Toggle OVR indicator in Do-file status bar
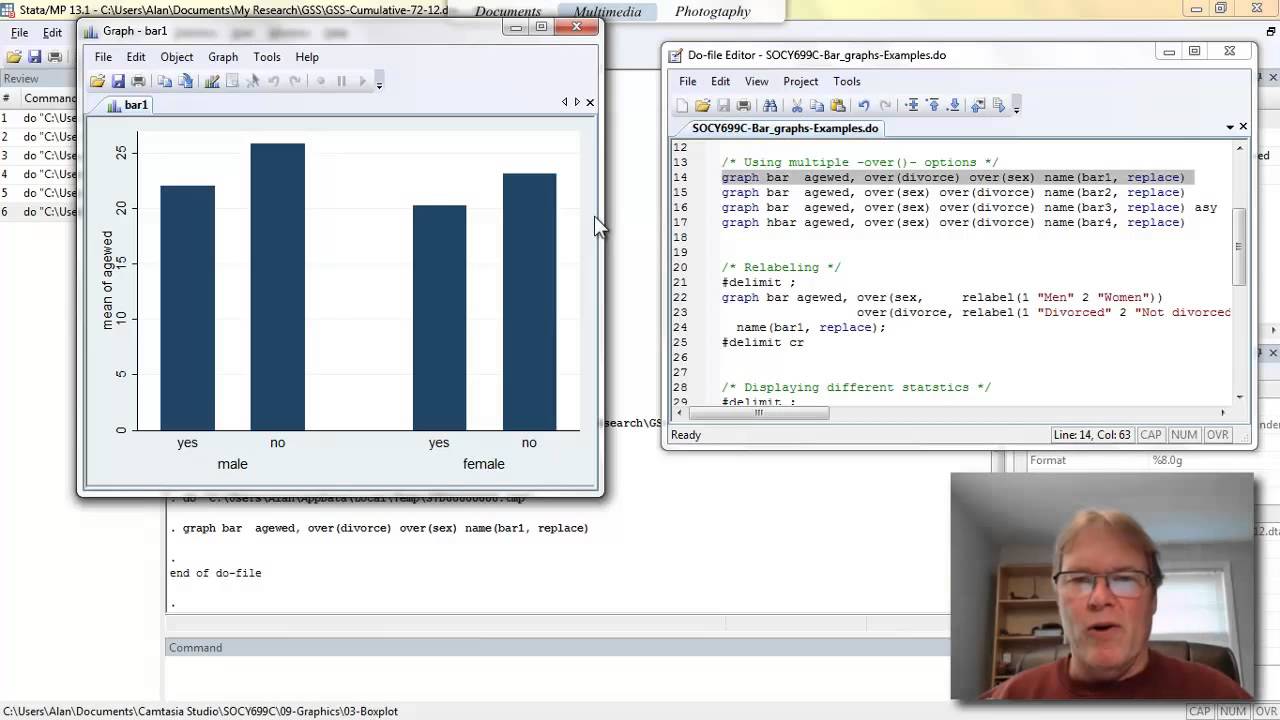 click(1217, 435)
